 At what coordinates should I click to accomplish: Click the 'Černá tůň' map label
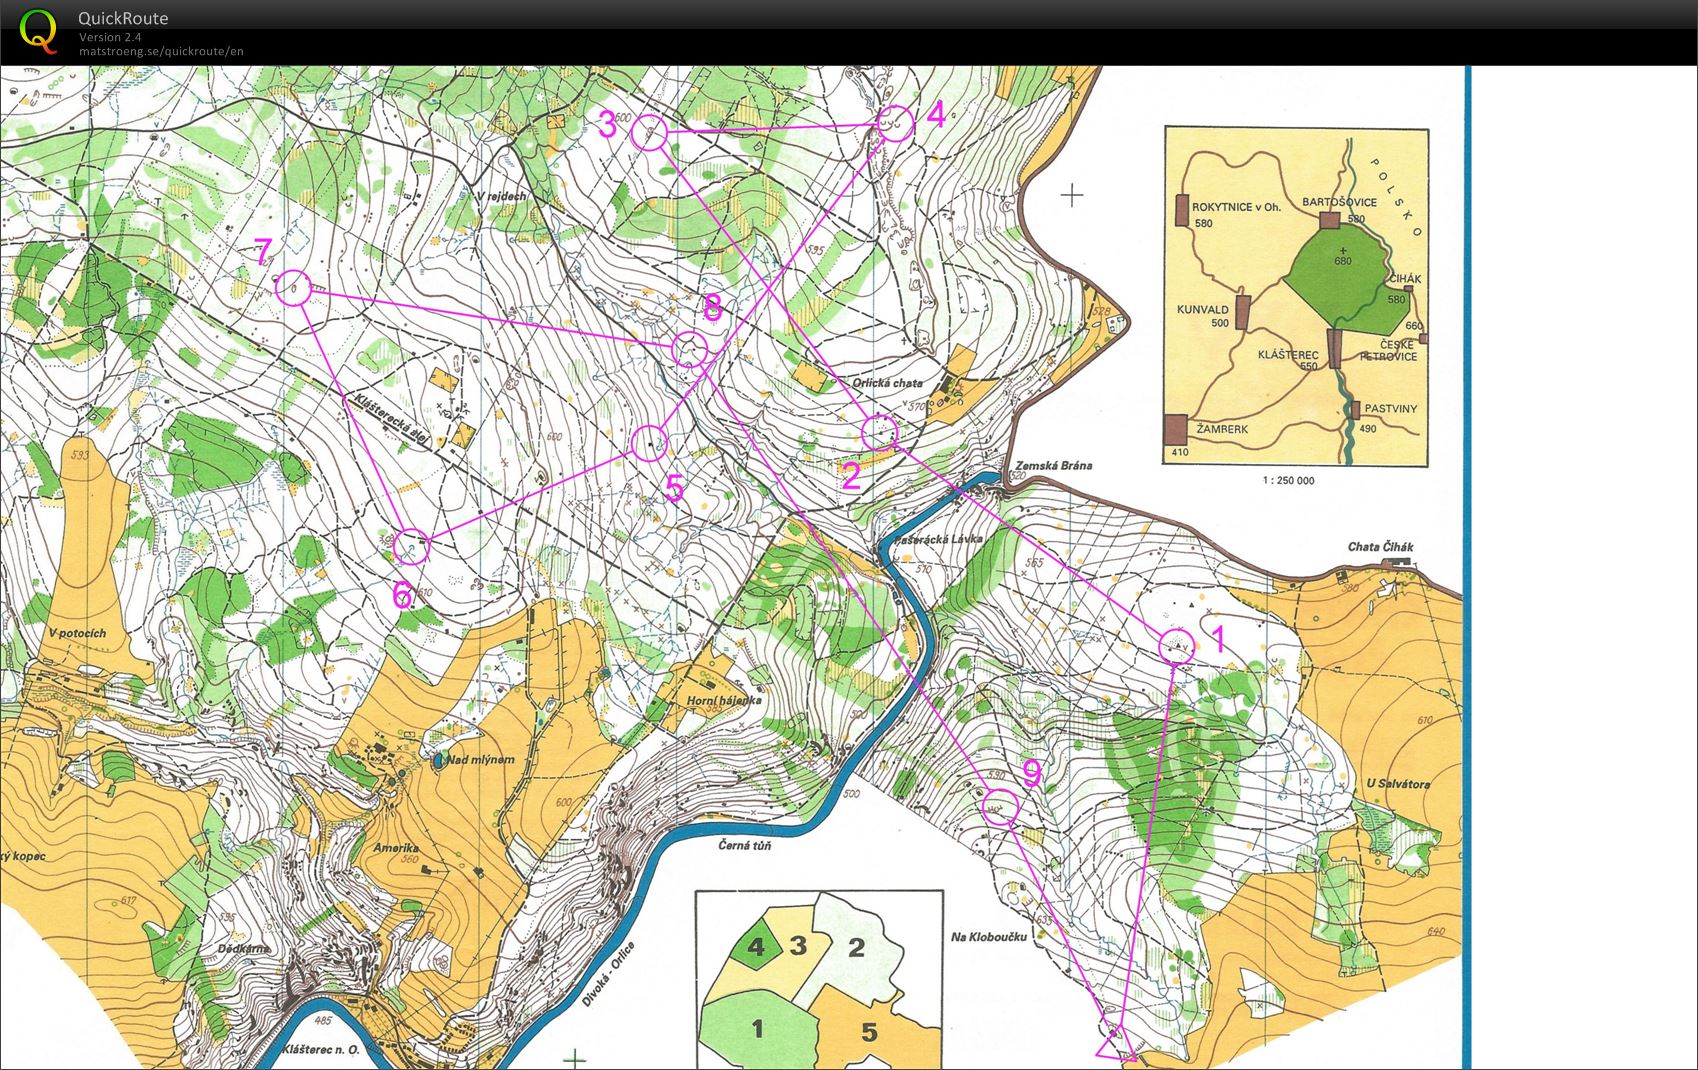(x=745, y=845)
